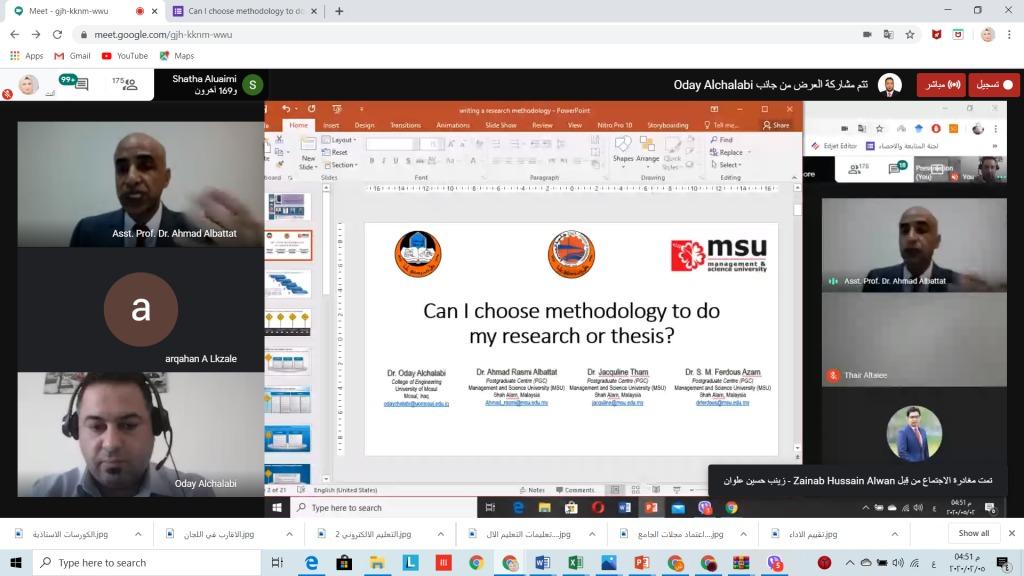Open Excel from the taskbar

click(x=576, y=563)
